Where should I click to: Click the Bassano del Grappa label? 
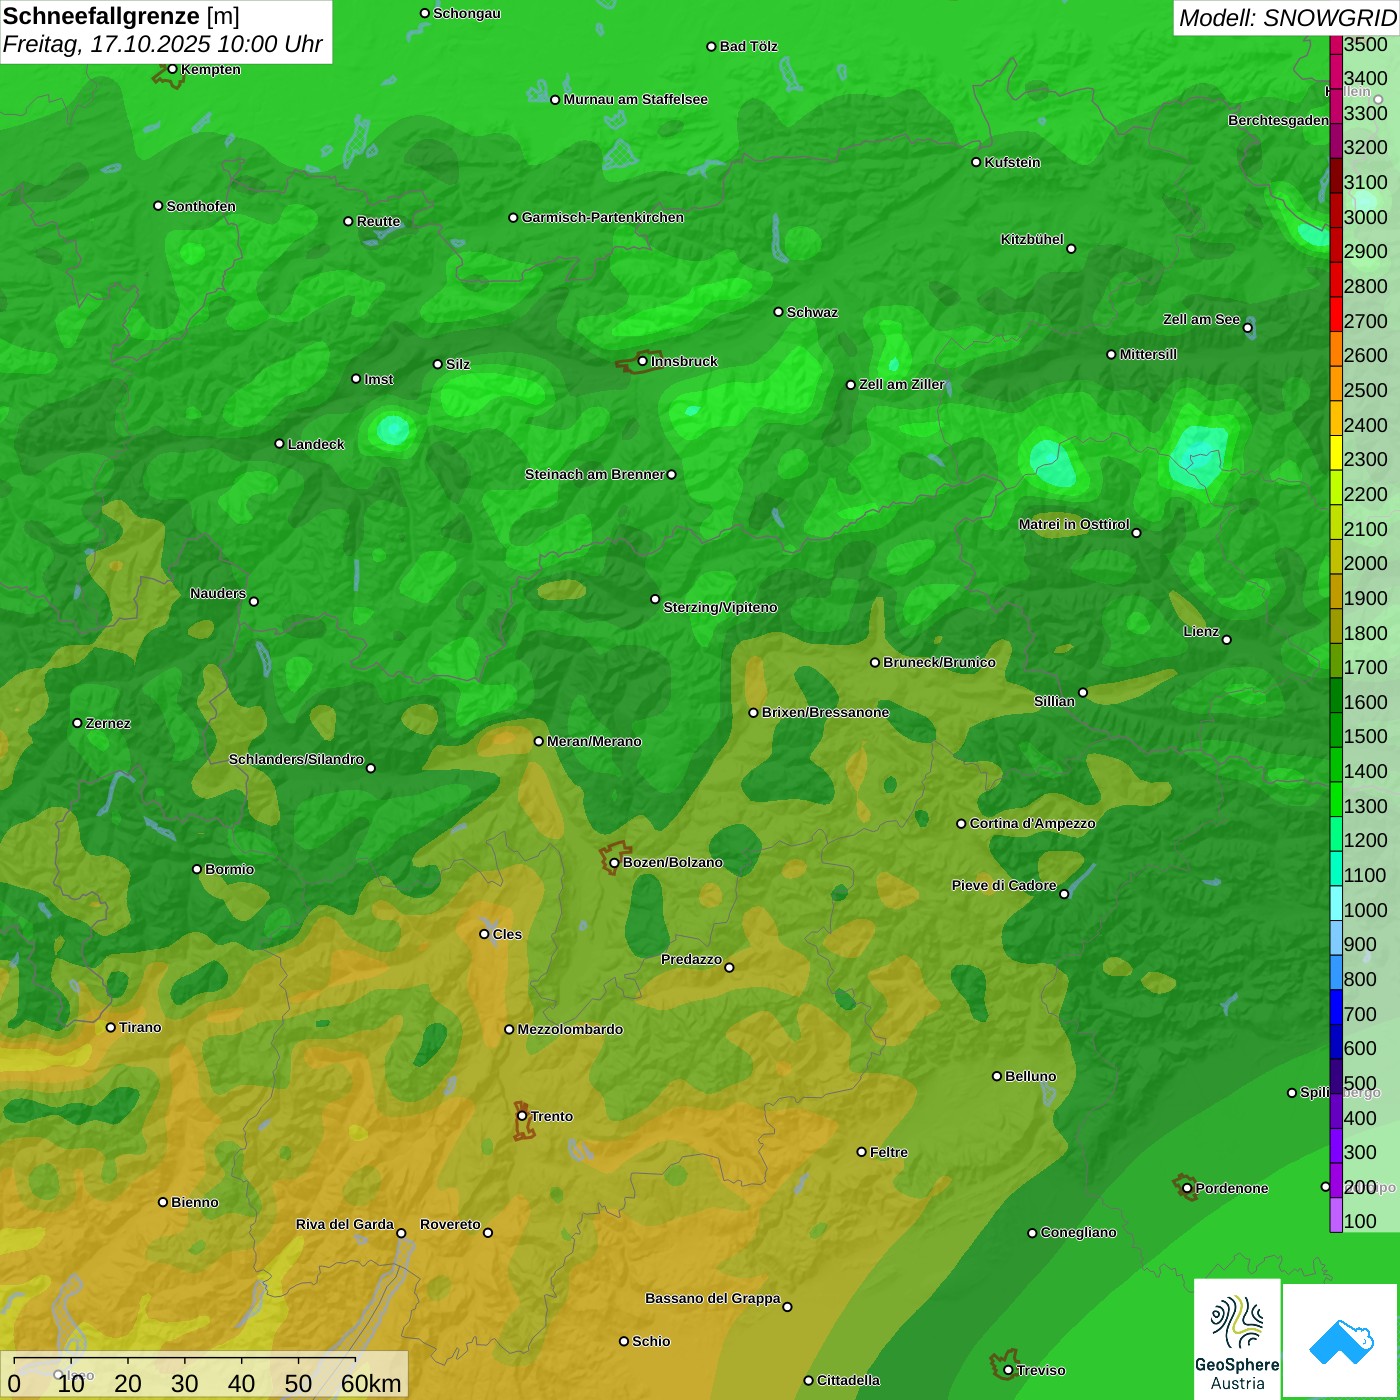coord(712,1298)
